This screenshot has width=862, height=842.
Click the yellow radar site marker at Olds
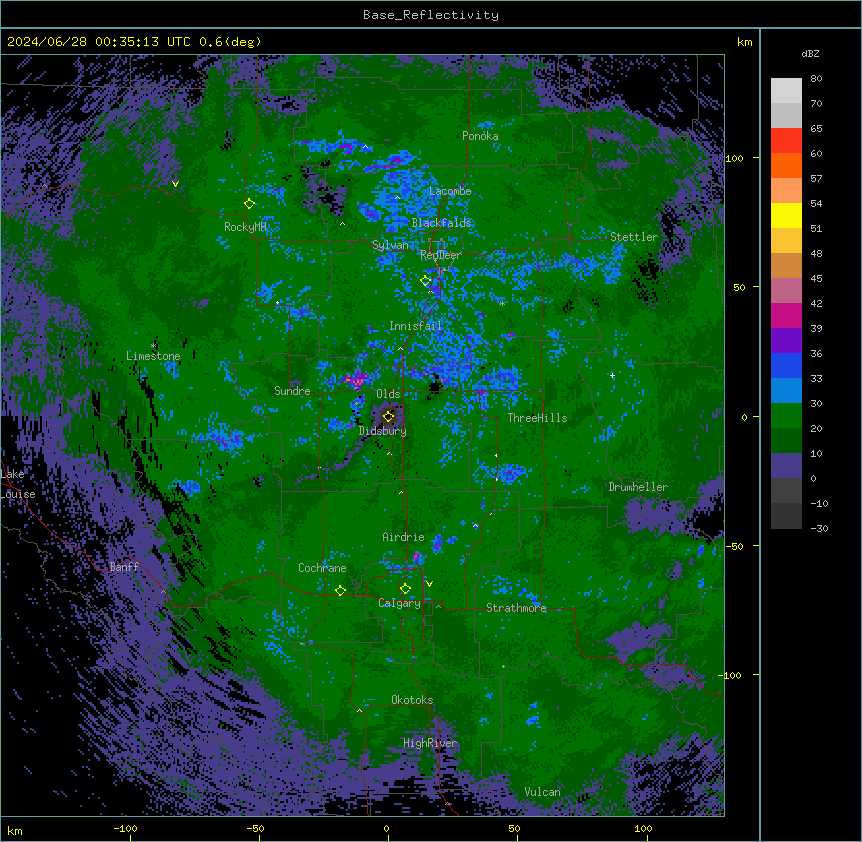pos(388,416)
